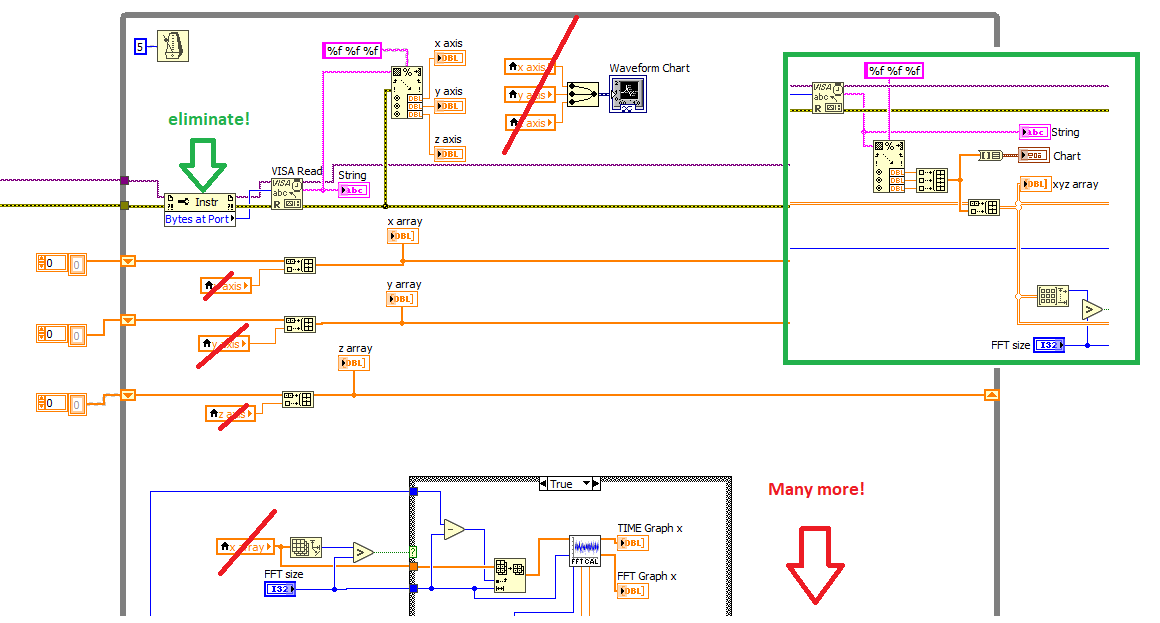1160x623 pixels.
Task: Select the top left shift register terminal
Action: (x=128, y=261)
